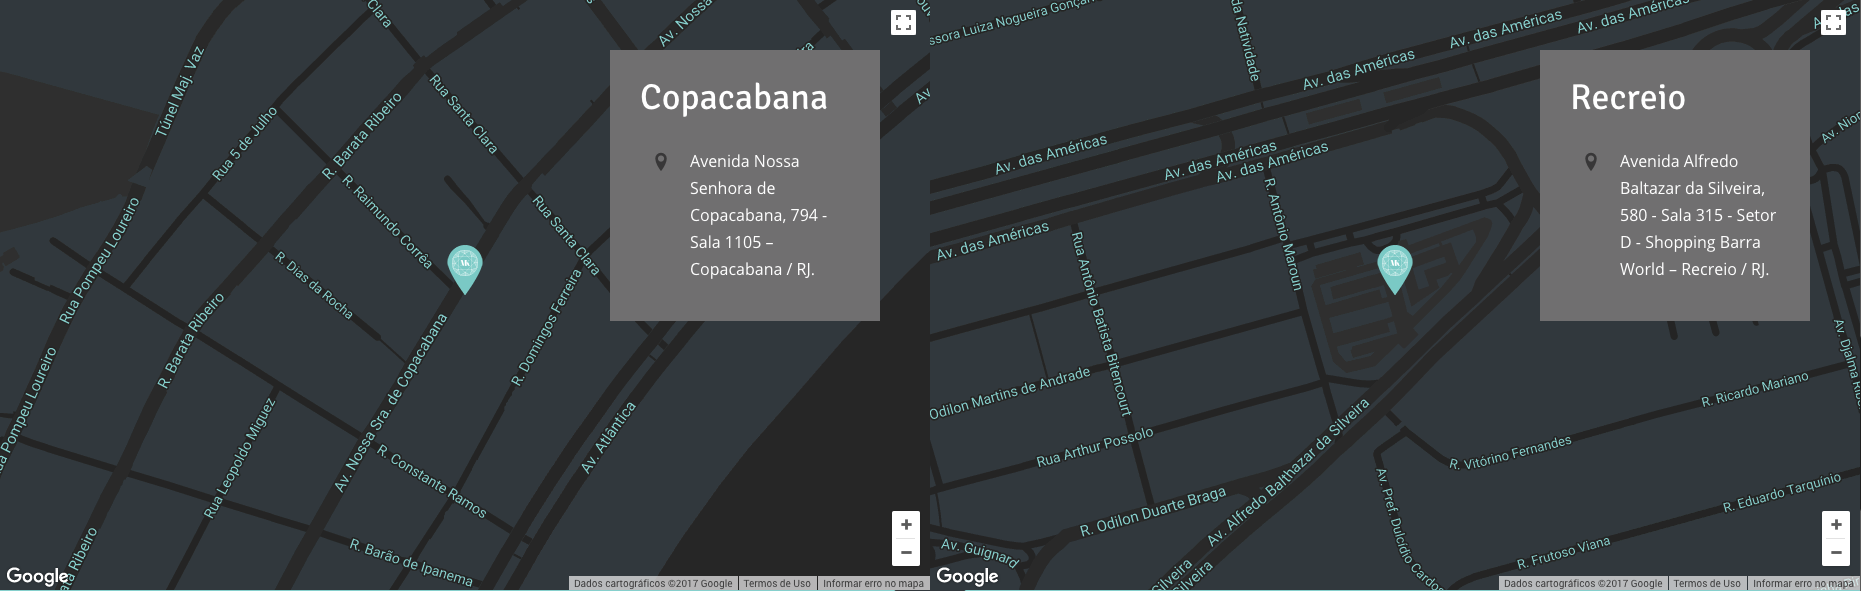Click the teal marker on the Copacabana map
This screenshot has height=591, width=1861.
(464, 268)
